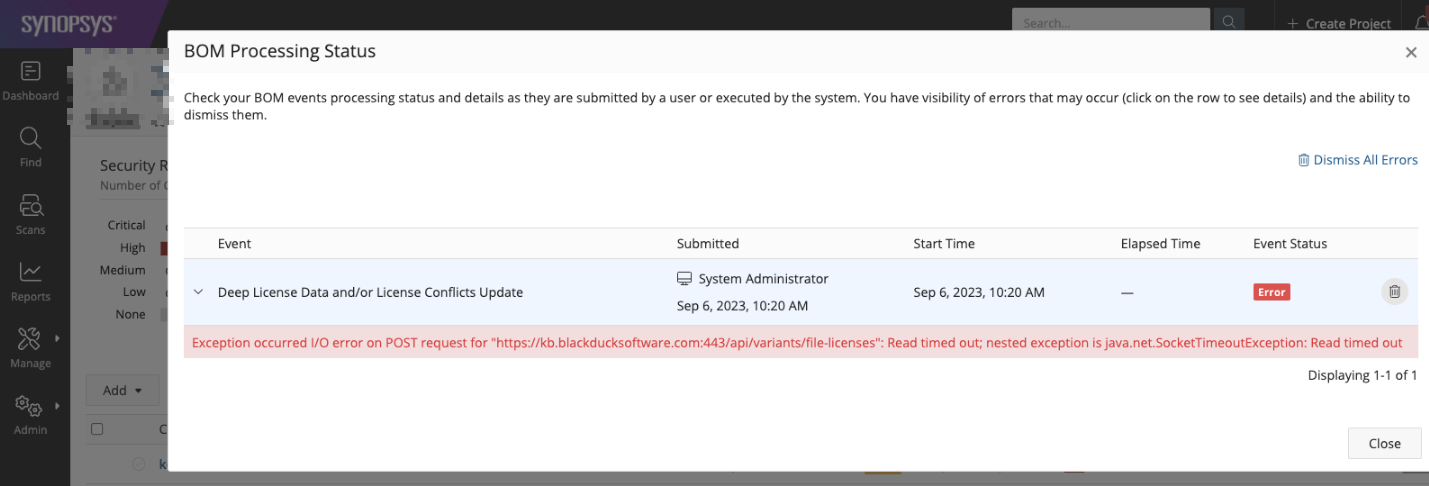Image resolution: width=1429 pixels, height=486 pixels.
Task: Open the Find page in sidebar
Action: (x=31, y=147)
